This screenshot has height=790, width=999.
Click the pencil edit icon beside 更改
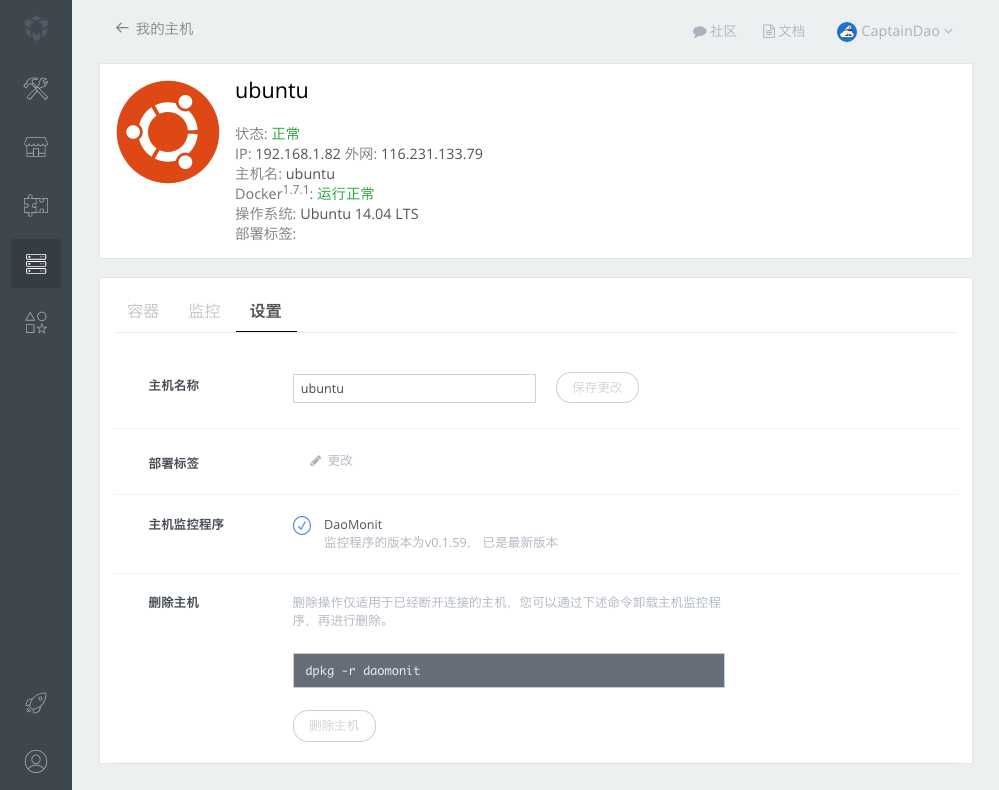[x=315, y=461]
